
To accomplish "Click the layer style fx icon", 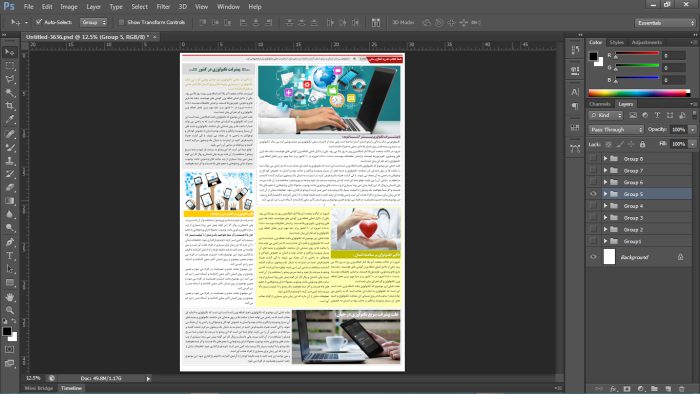I will [x=613, y=389].
